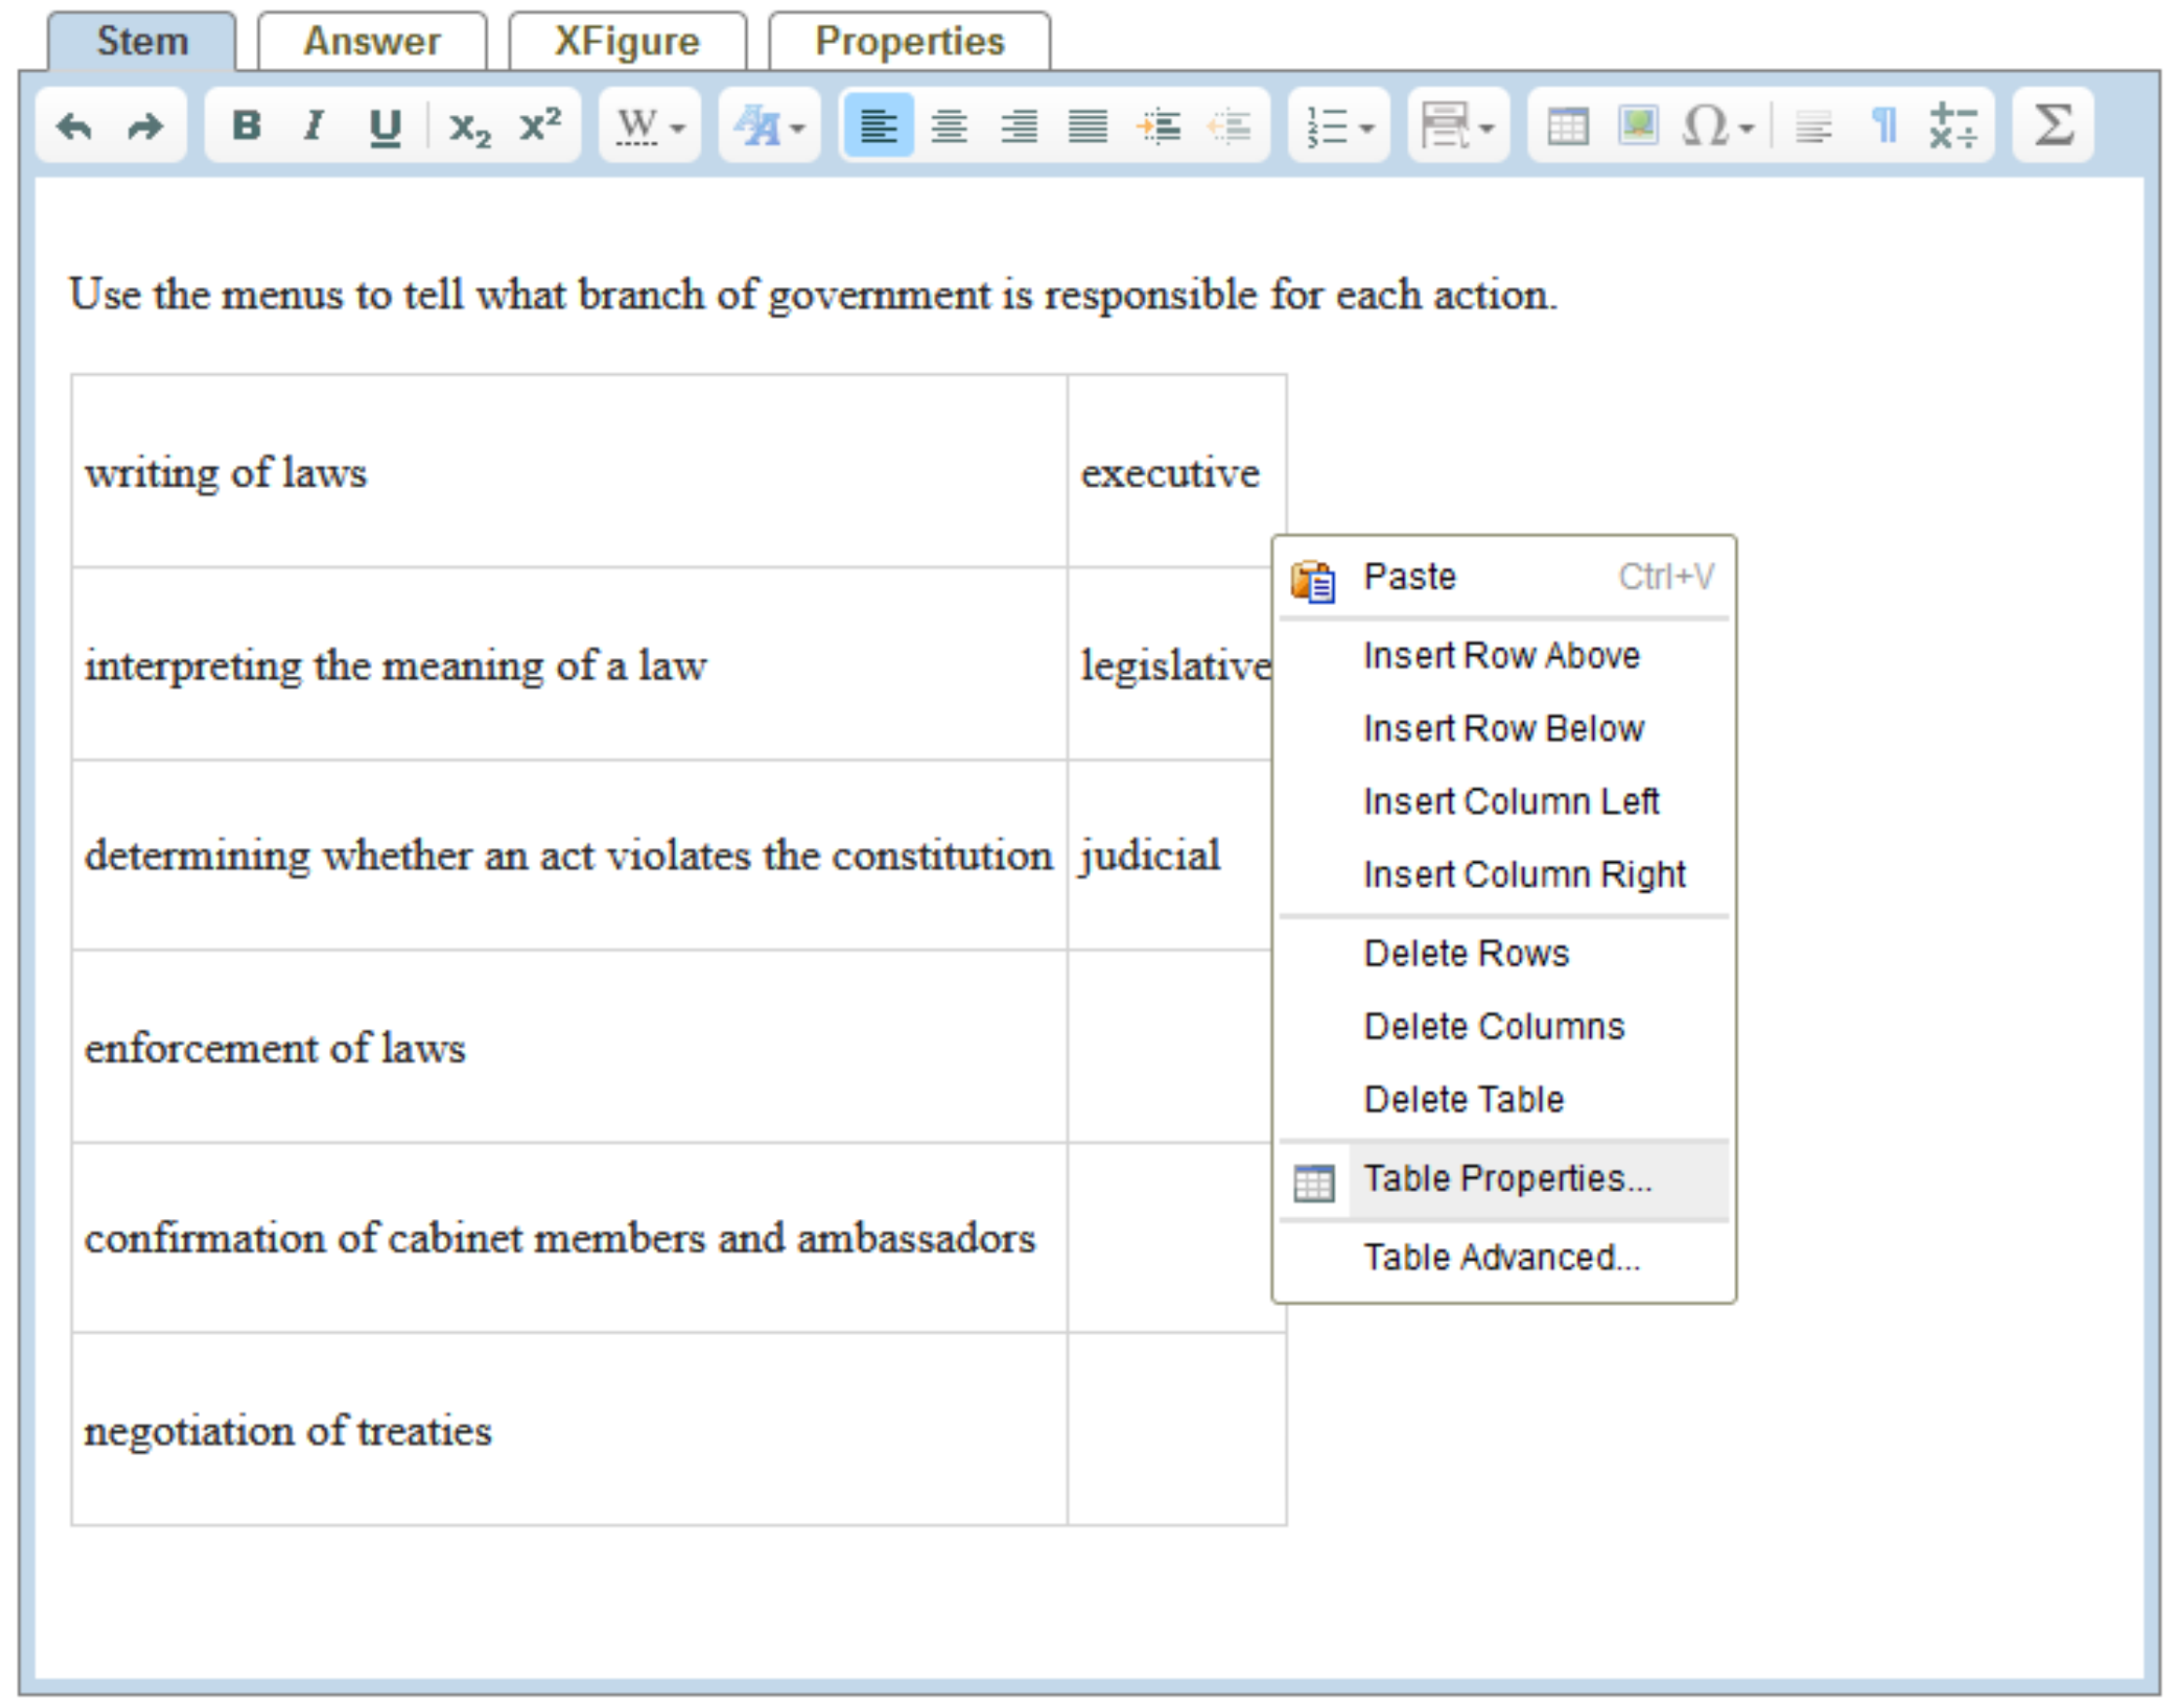Toggle underline formatting
The width and height of the screenshot is (2180, 1708).
tap(385, 127)
